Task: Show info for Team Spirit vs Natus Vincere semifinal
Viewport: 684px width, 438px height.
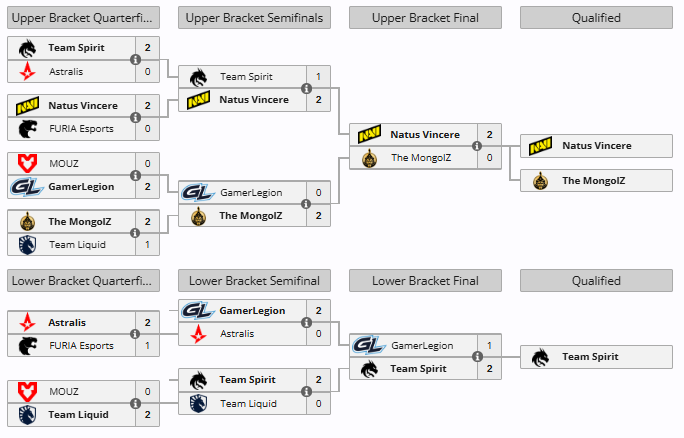Action: pos(307,89)
